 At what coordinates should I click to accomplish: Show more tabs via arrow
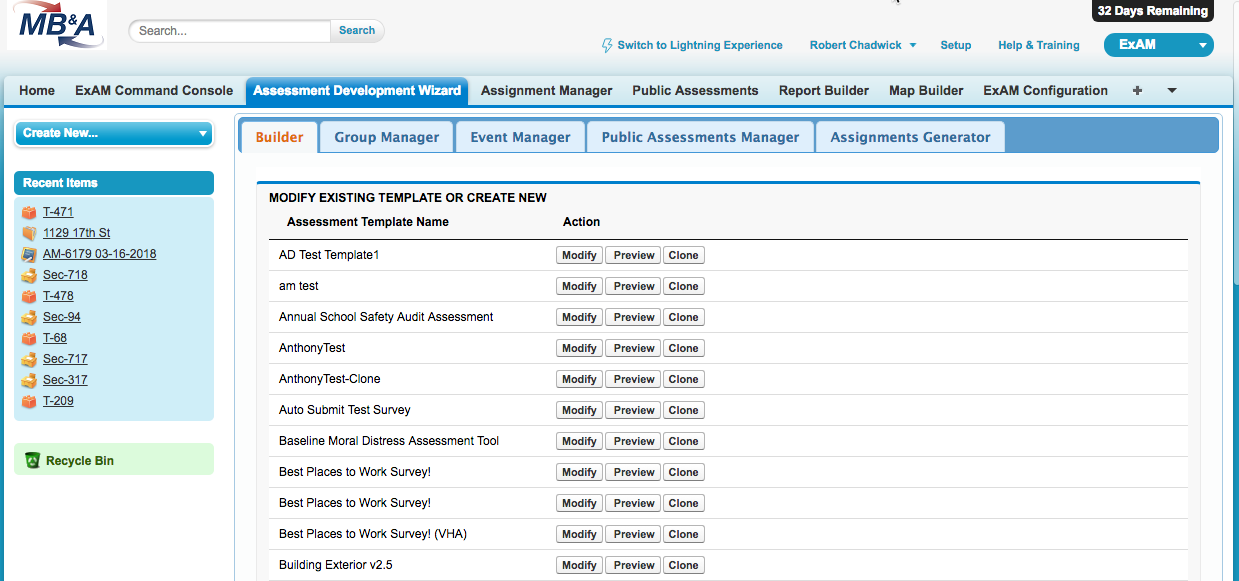(x=1172, y=91)
